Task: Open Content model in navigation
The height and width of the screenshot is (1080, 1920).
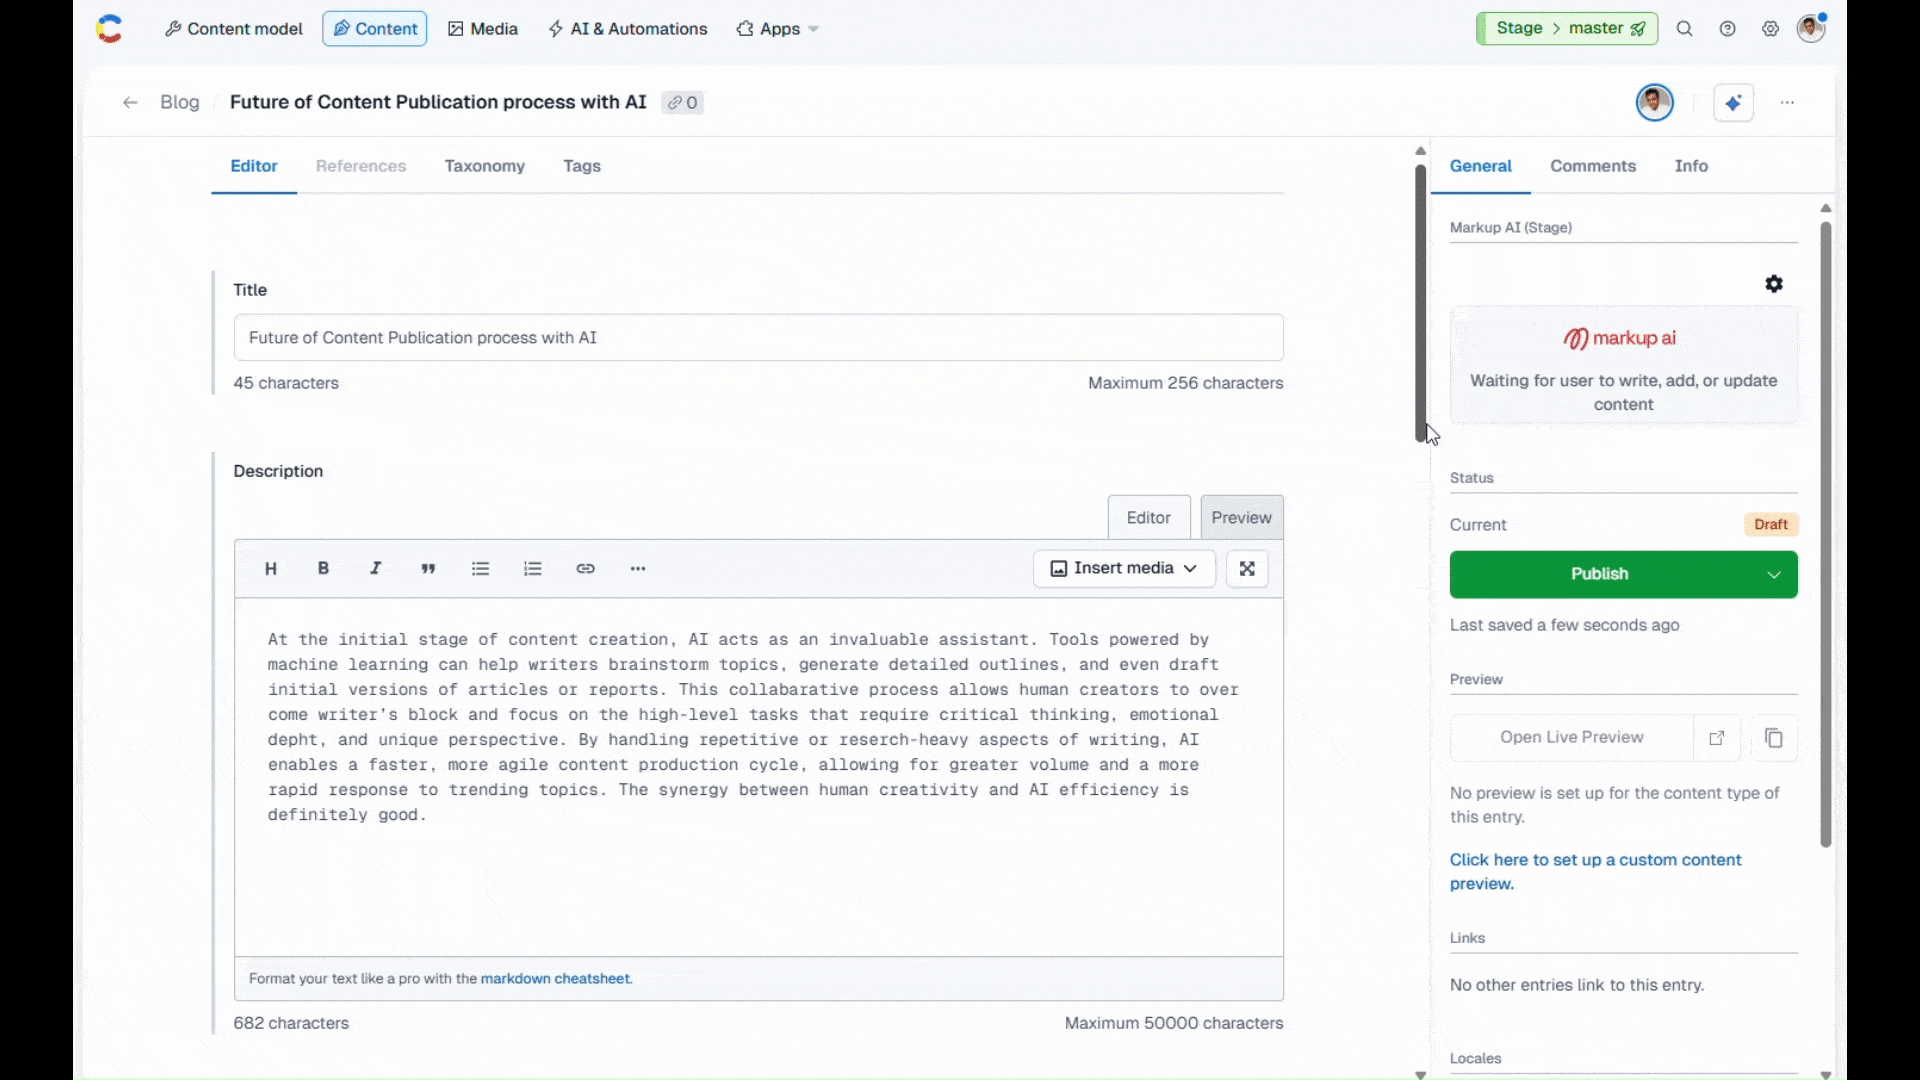Action: (234, 29)
